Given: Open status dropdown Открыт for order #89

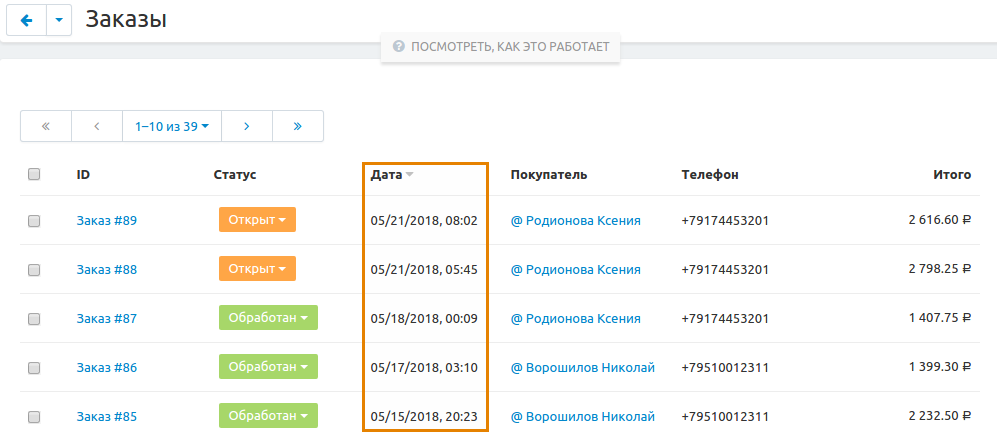Looking at the screenshot, I should click(x=257, y=220).
